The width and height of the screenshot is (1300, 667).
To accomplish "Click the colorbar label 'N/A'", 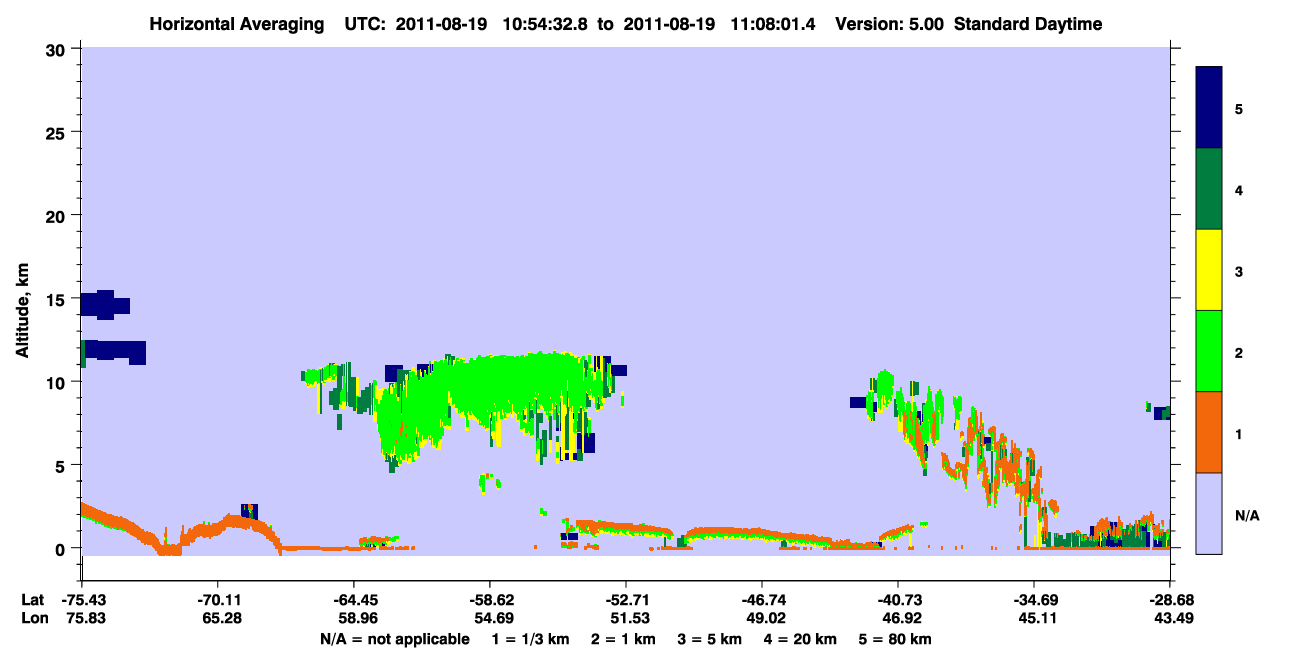I will [1247, 515].
